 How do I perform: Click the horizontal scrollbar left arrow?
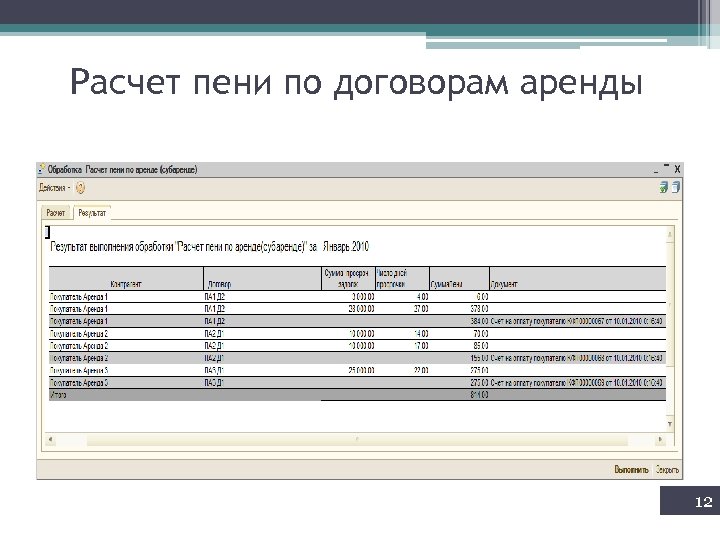(x=51, y=440)
